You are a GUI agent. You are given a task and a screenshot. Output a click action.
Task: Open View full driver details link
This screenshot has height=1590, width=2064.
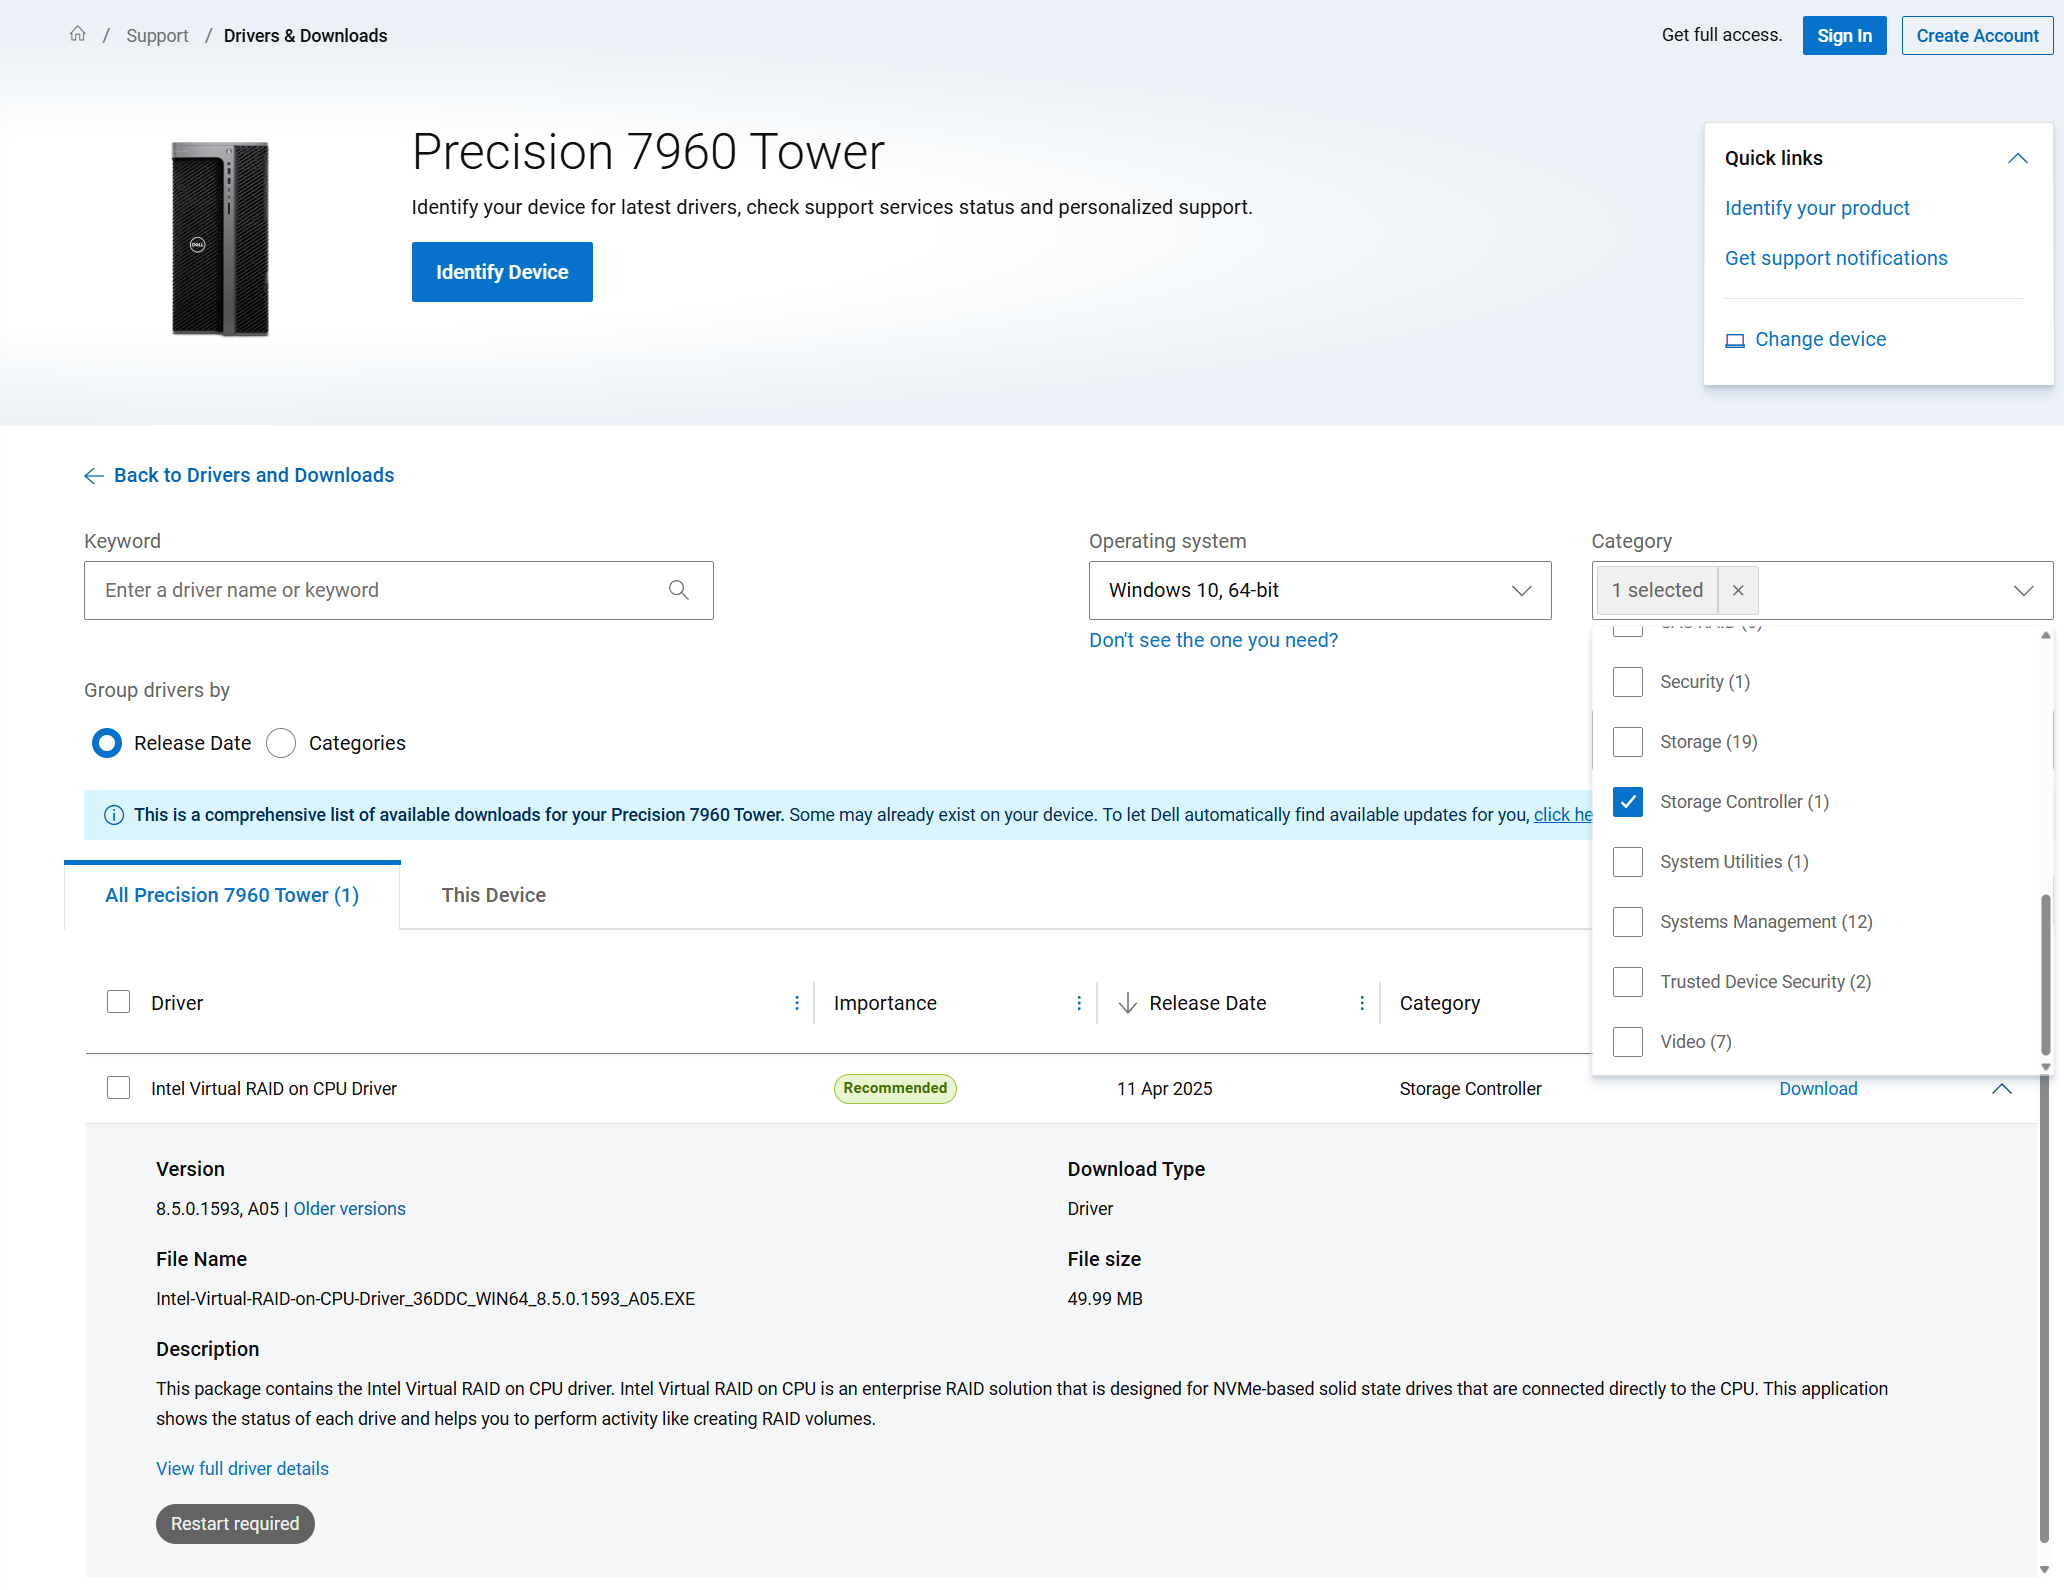click(242, 1469)
